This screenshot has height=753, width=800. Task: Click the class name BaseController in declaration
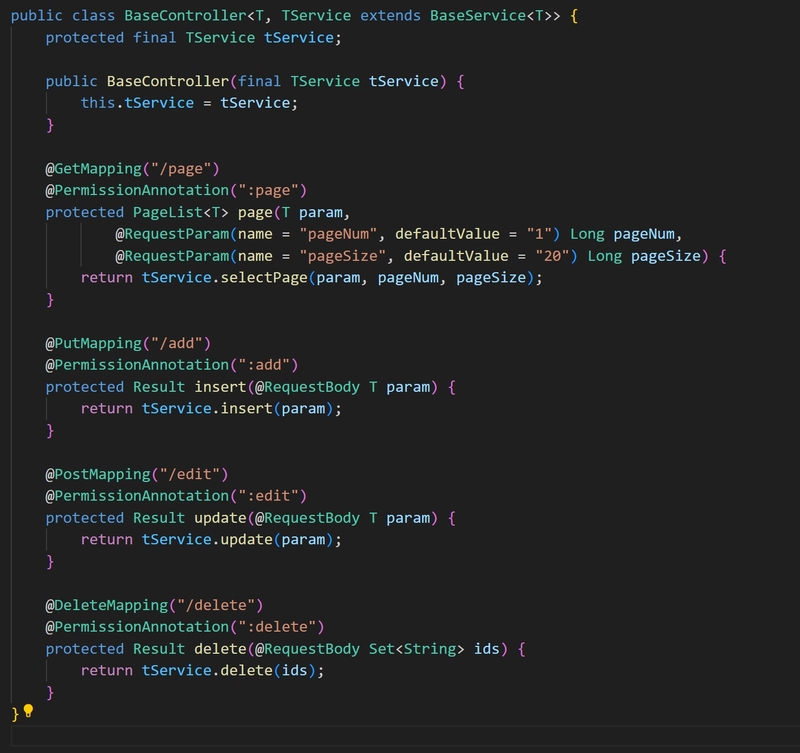pyautogui.click(x=186, y=16)
